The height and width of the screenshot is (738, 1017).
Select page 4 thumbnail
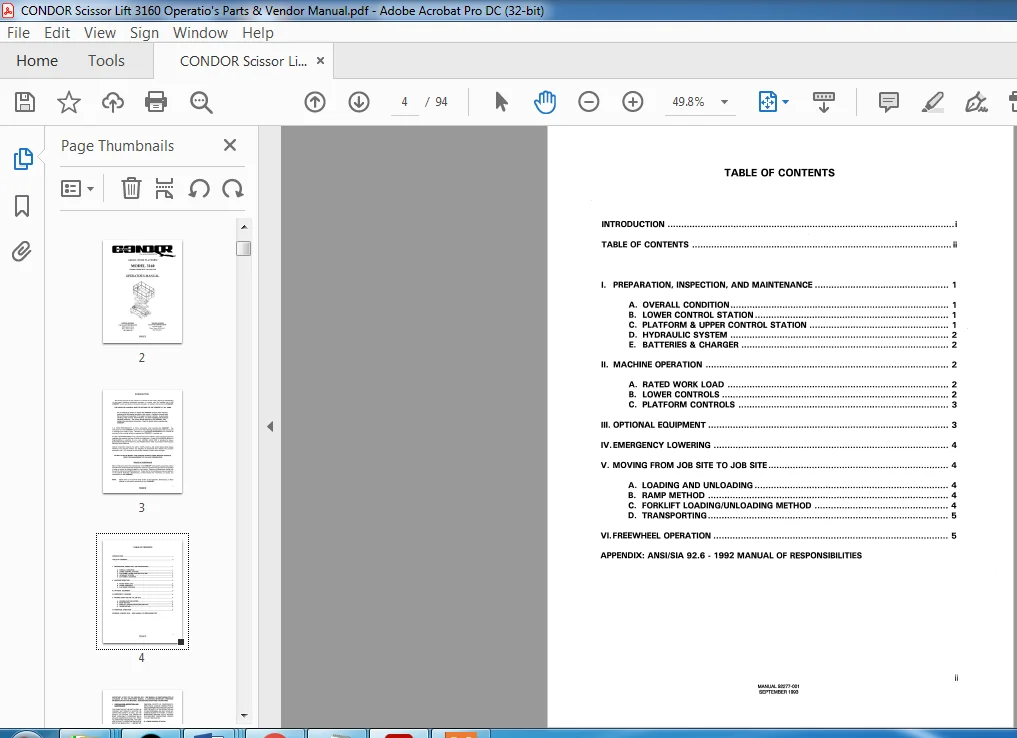pos(142,591)
